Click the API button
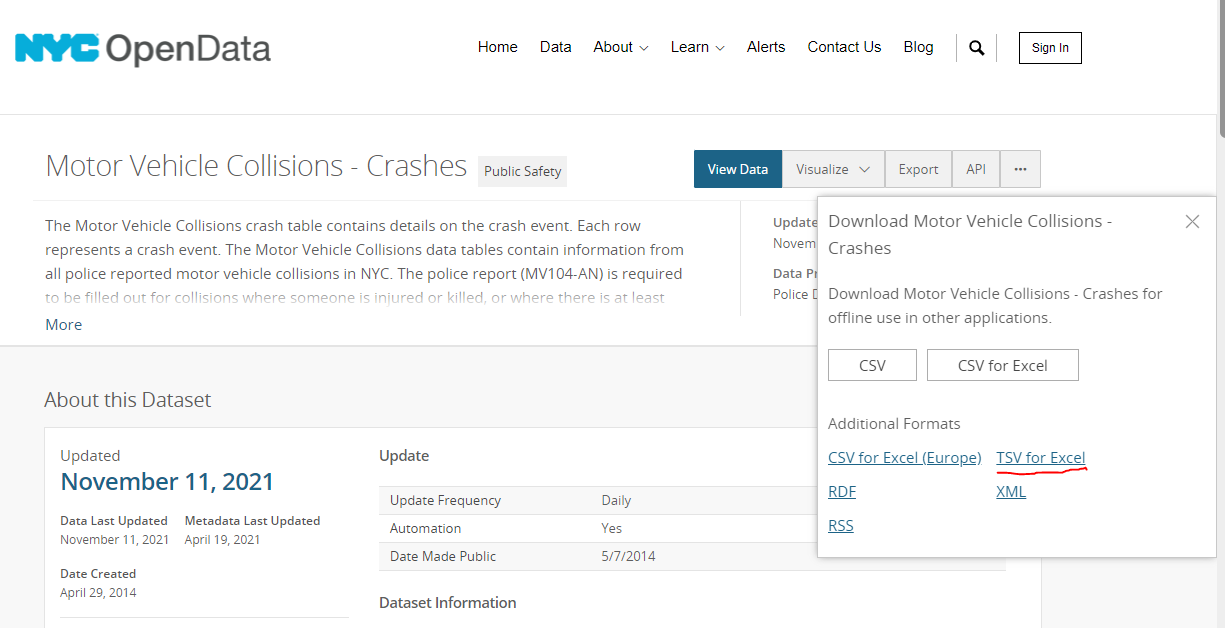 [x=976, y=169]
